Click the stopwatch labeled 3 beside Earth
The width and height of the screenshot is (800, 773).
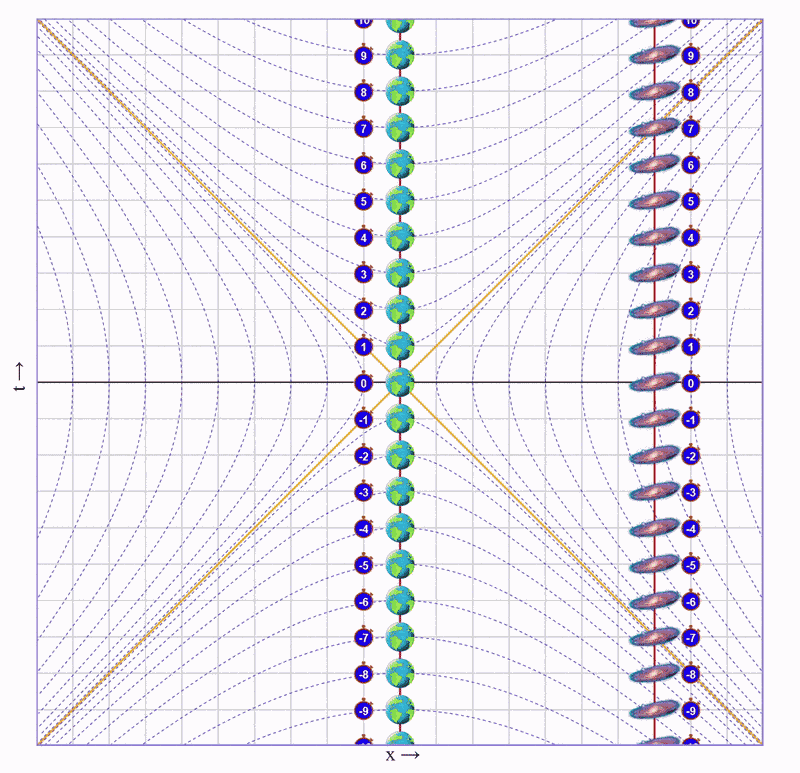coord(364,273)
